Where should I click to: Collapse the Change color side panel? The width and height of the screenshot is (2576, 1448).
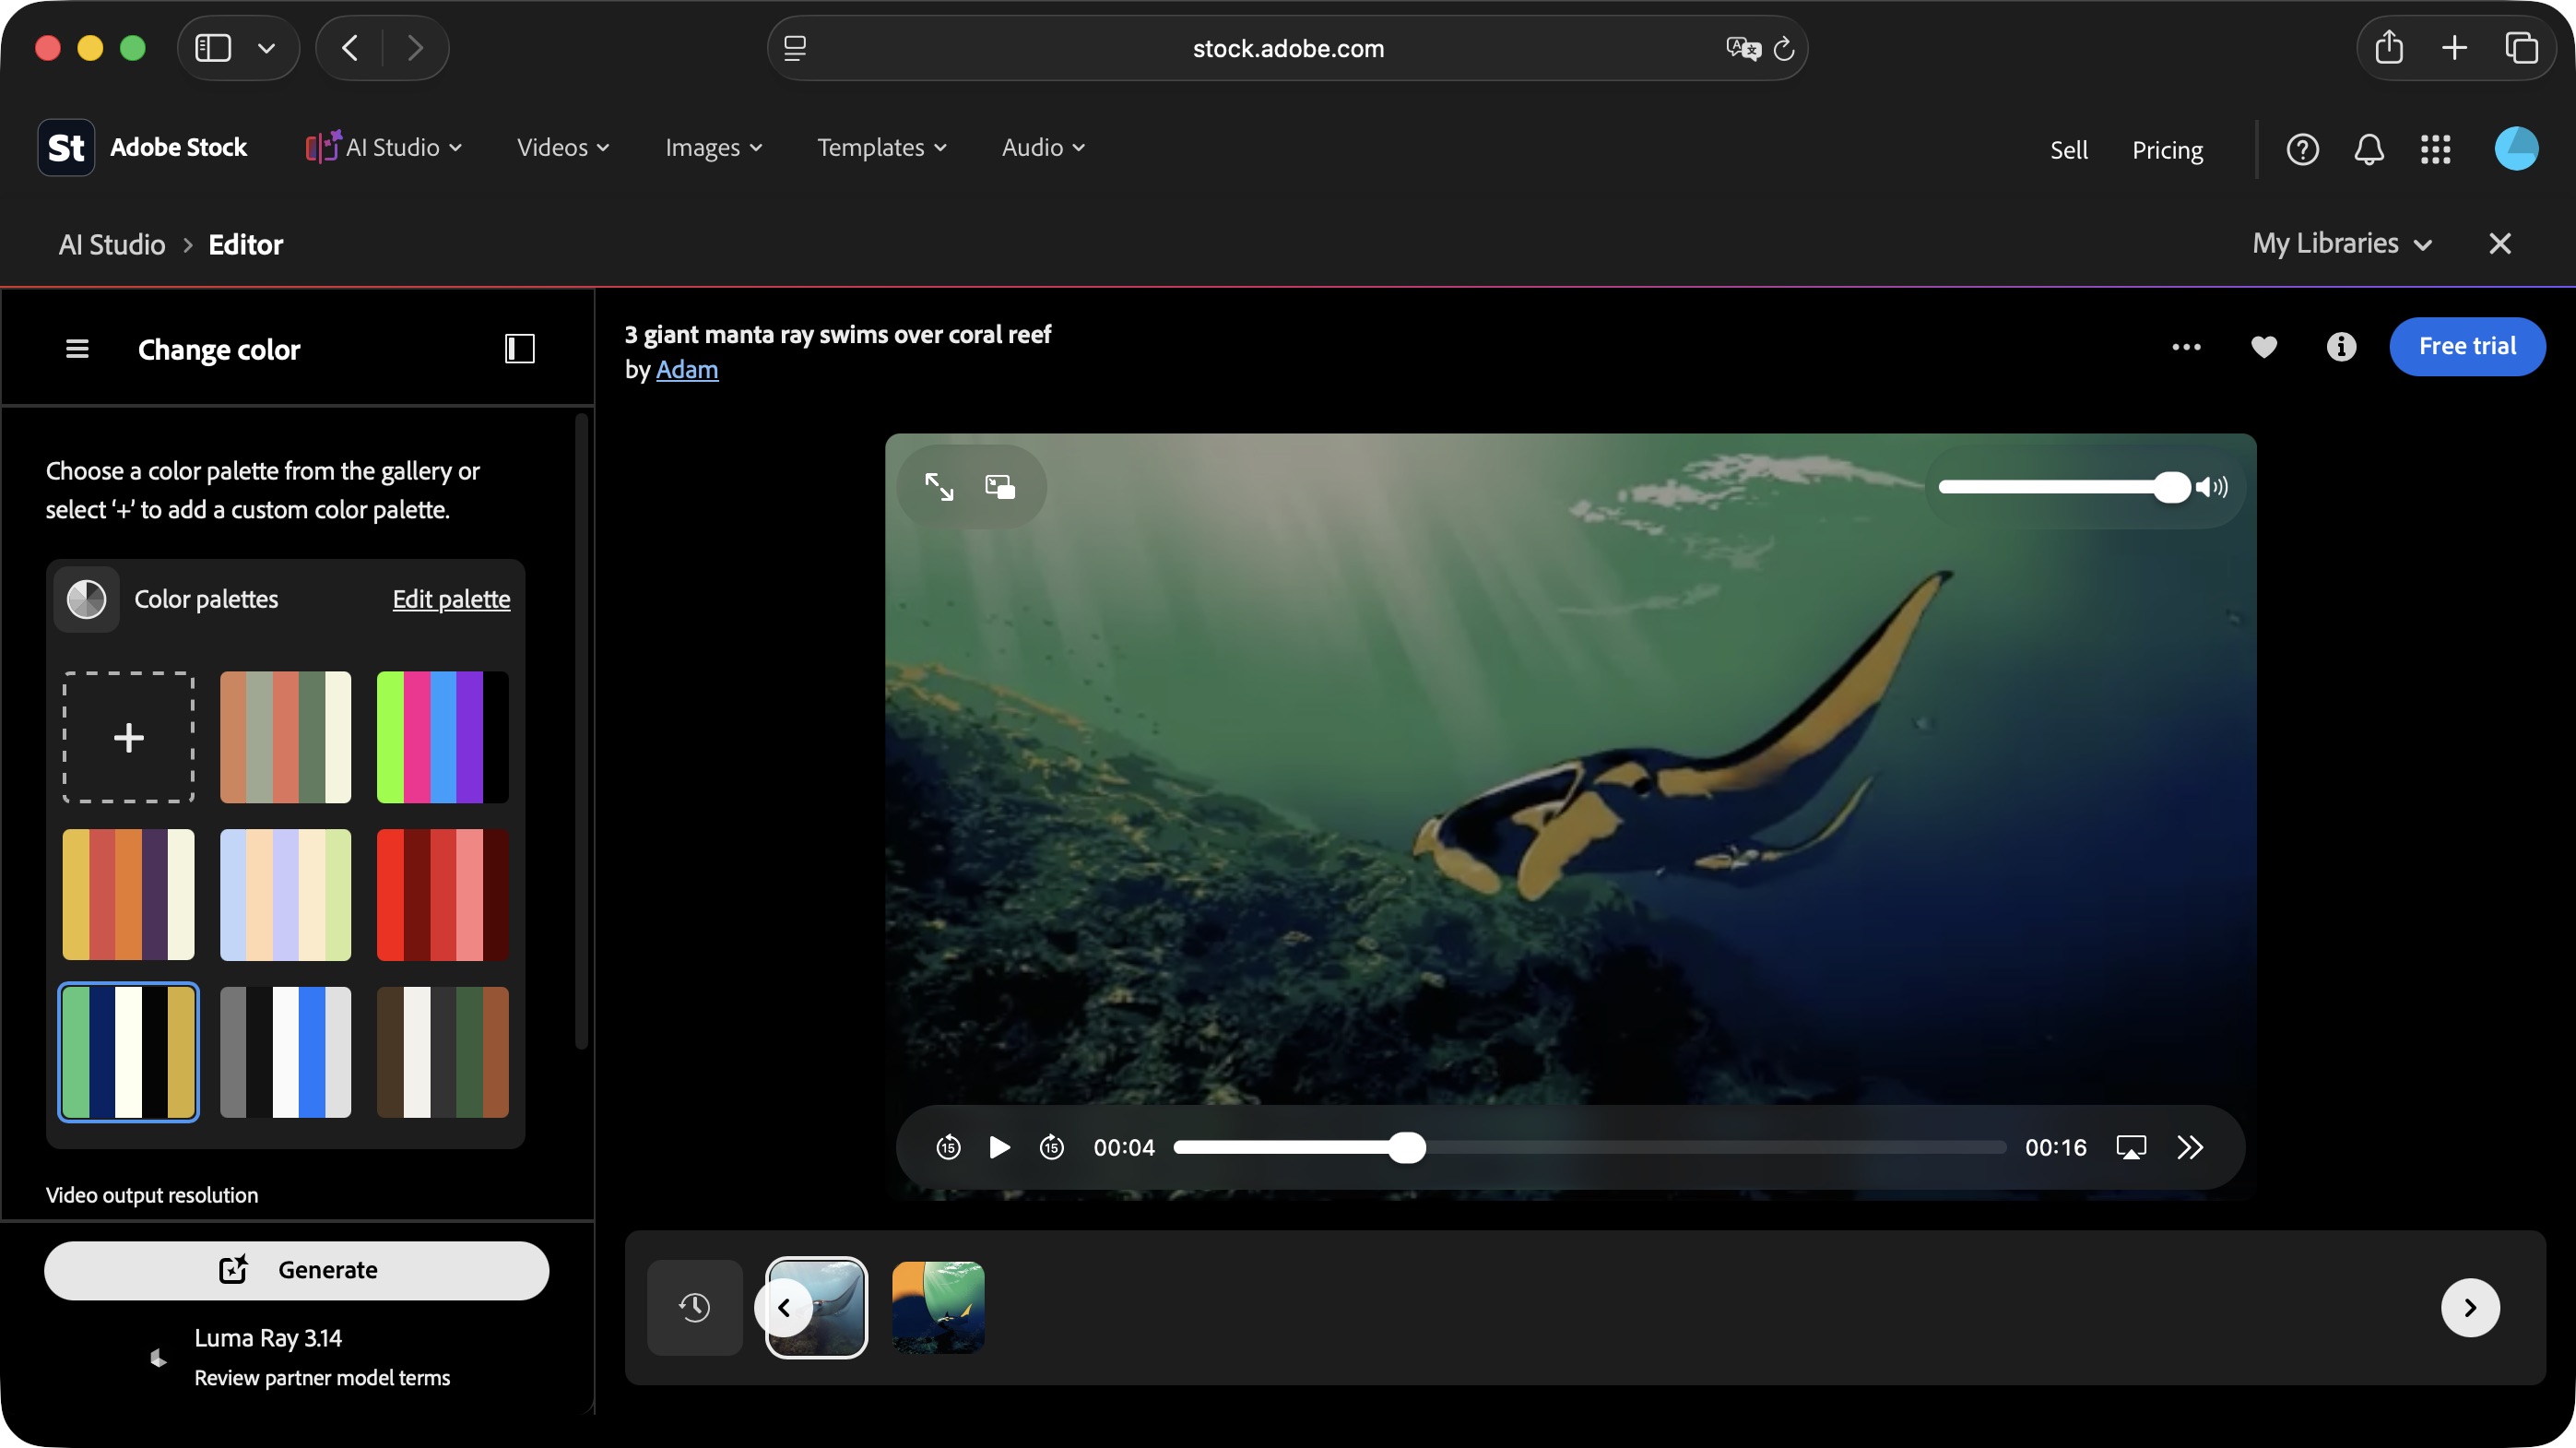(520, 348)
